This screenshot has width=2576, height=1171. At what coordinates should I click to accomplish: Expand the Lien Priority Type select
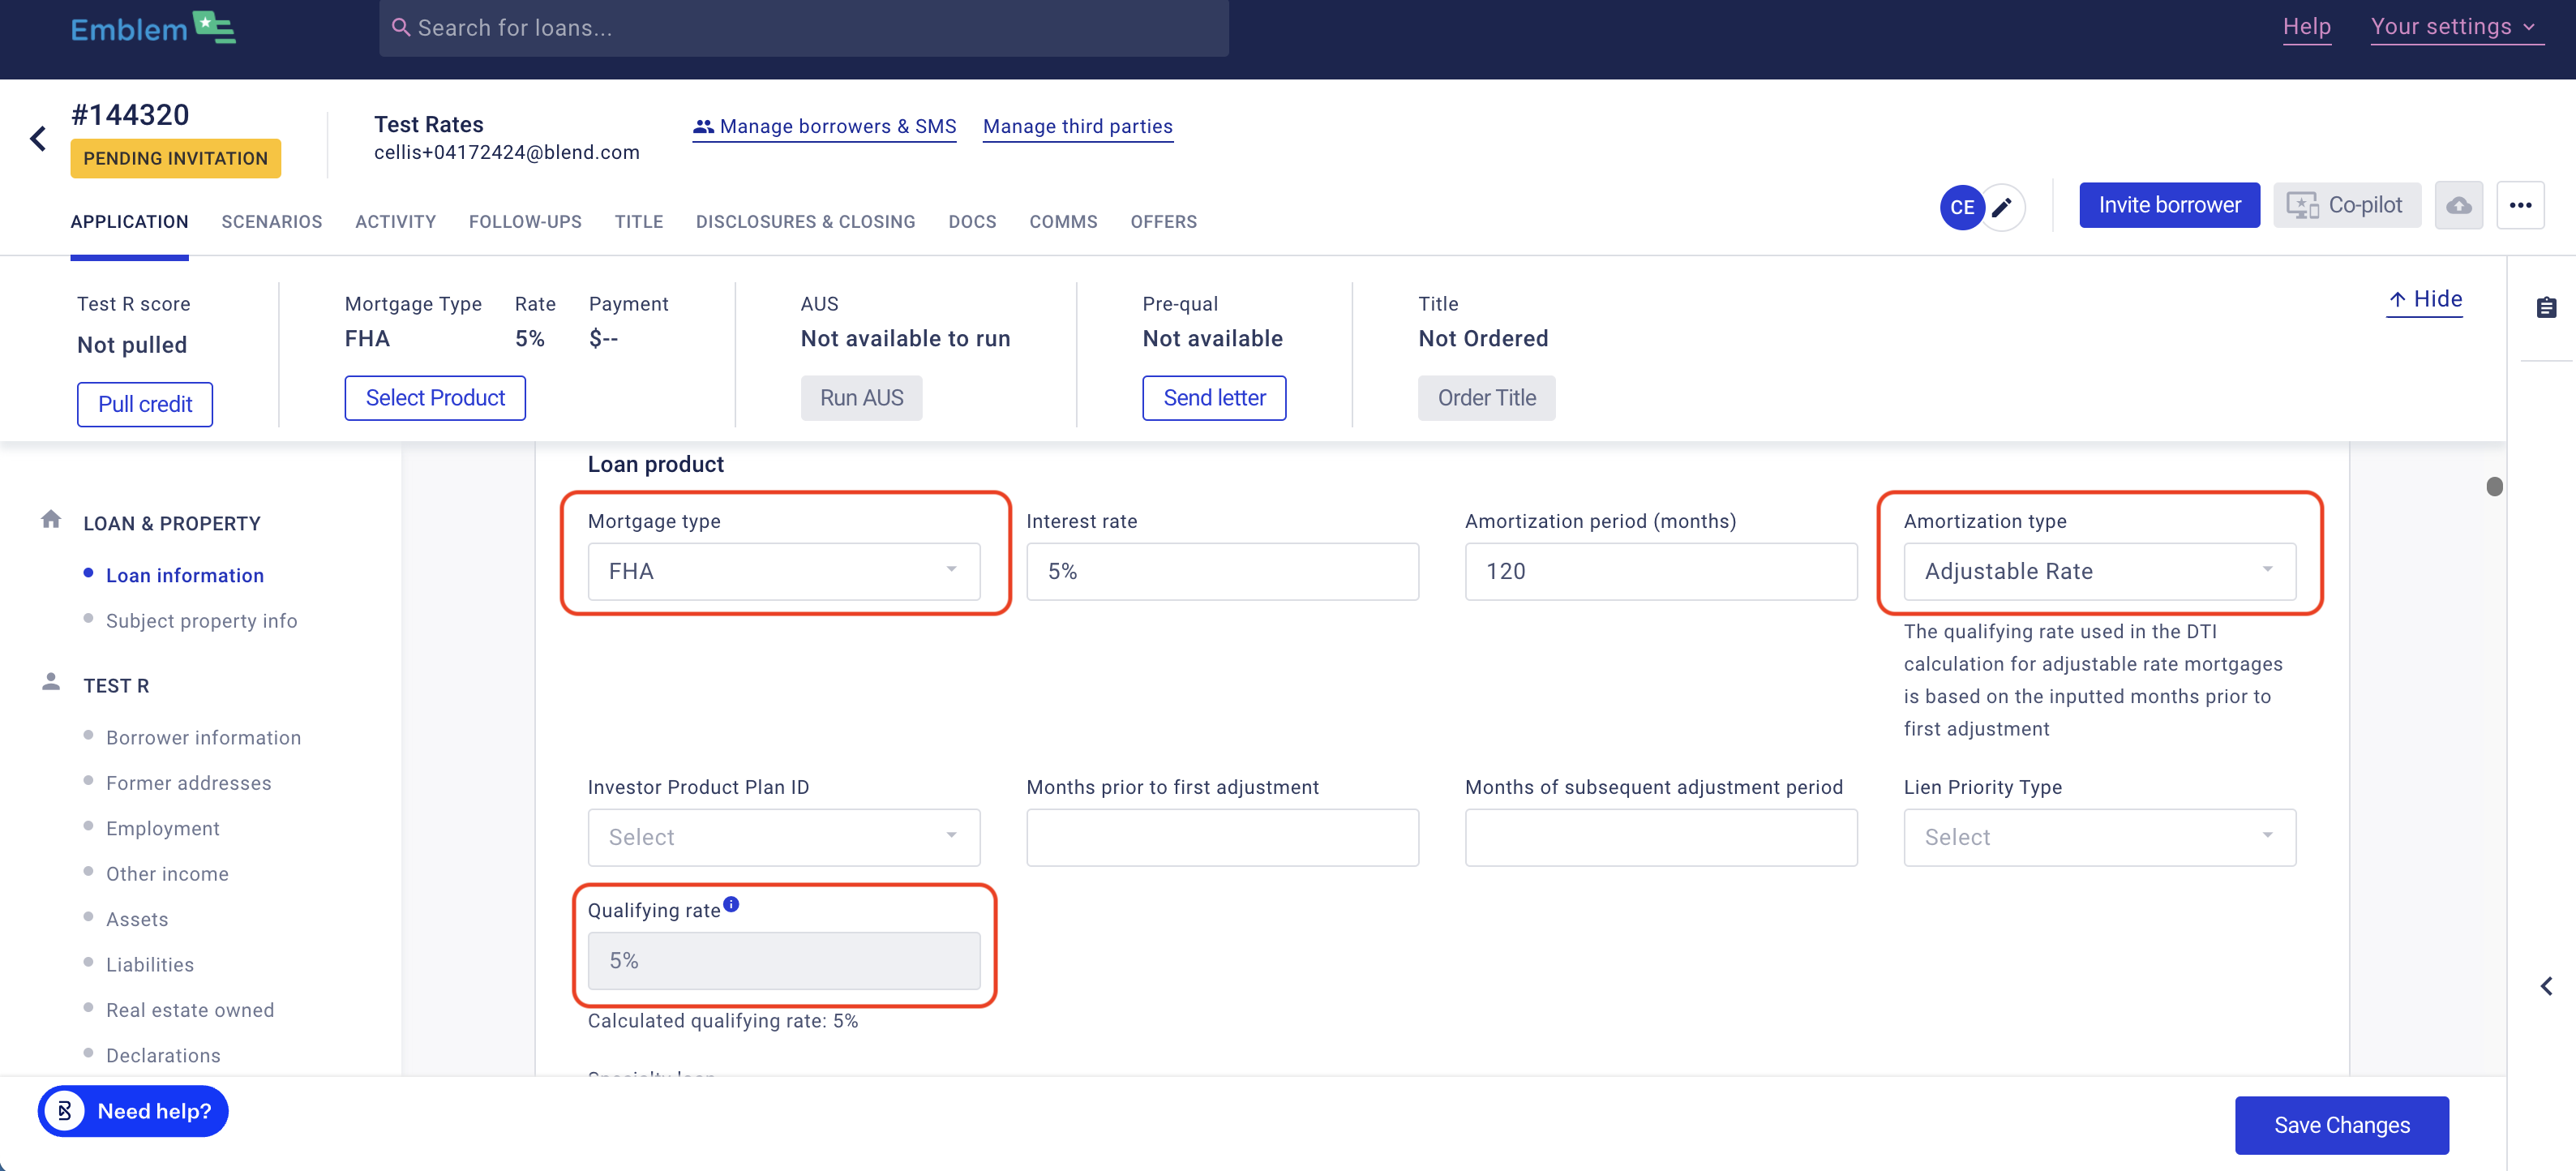[x=2098, y=837]
